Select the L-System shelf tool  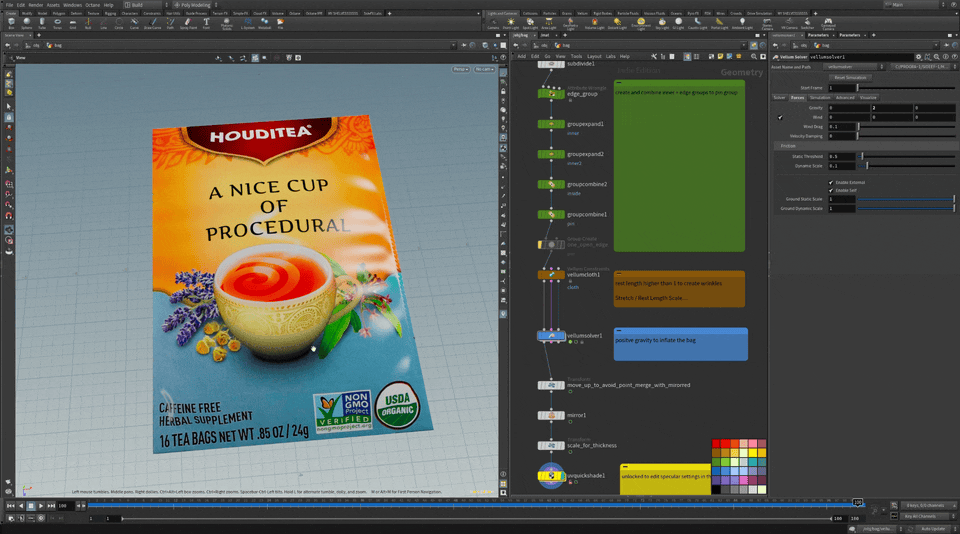click(x=247, y=23)
